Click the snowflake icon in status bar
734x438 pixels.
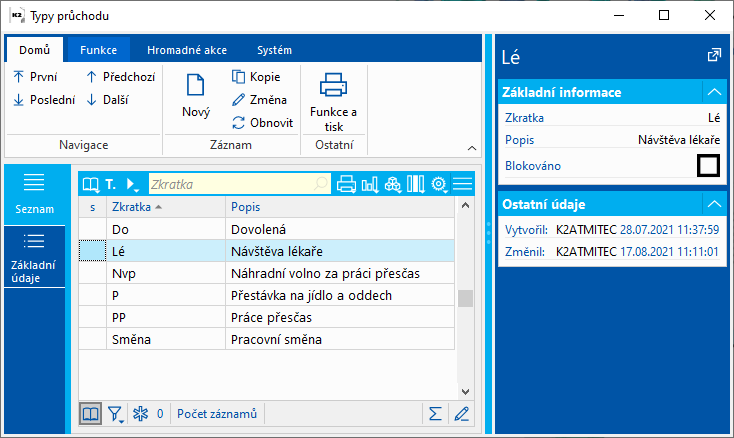click(x=140, y=413)
